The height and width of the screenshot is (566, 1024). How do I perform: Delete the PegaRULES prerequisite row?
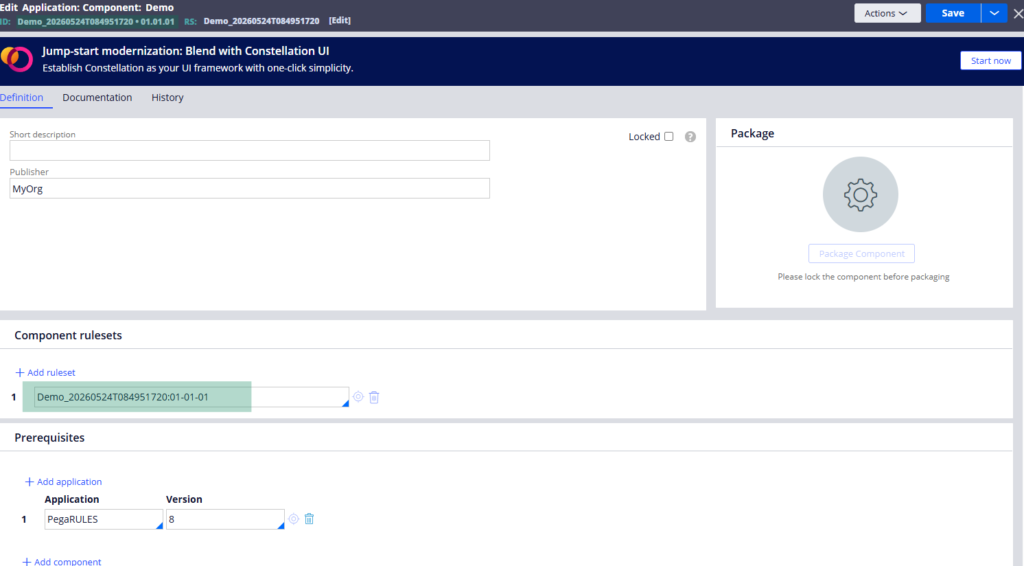click(310, 518)
